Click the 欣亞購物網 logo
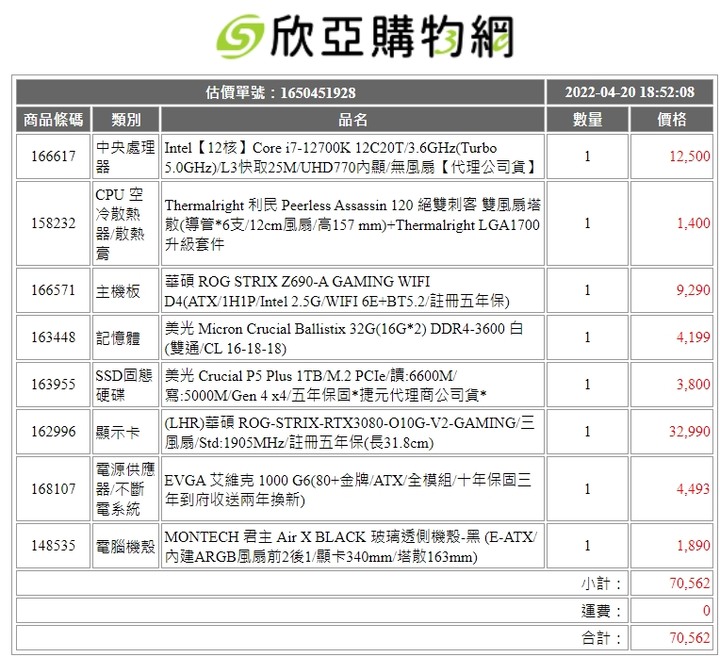 (x=365, y=36)
